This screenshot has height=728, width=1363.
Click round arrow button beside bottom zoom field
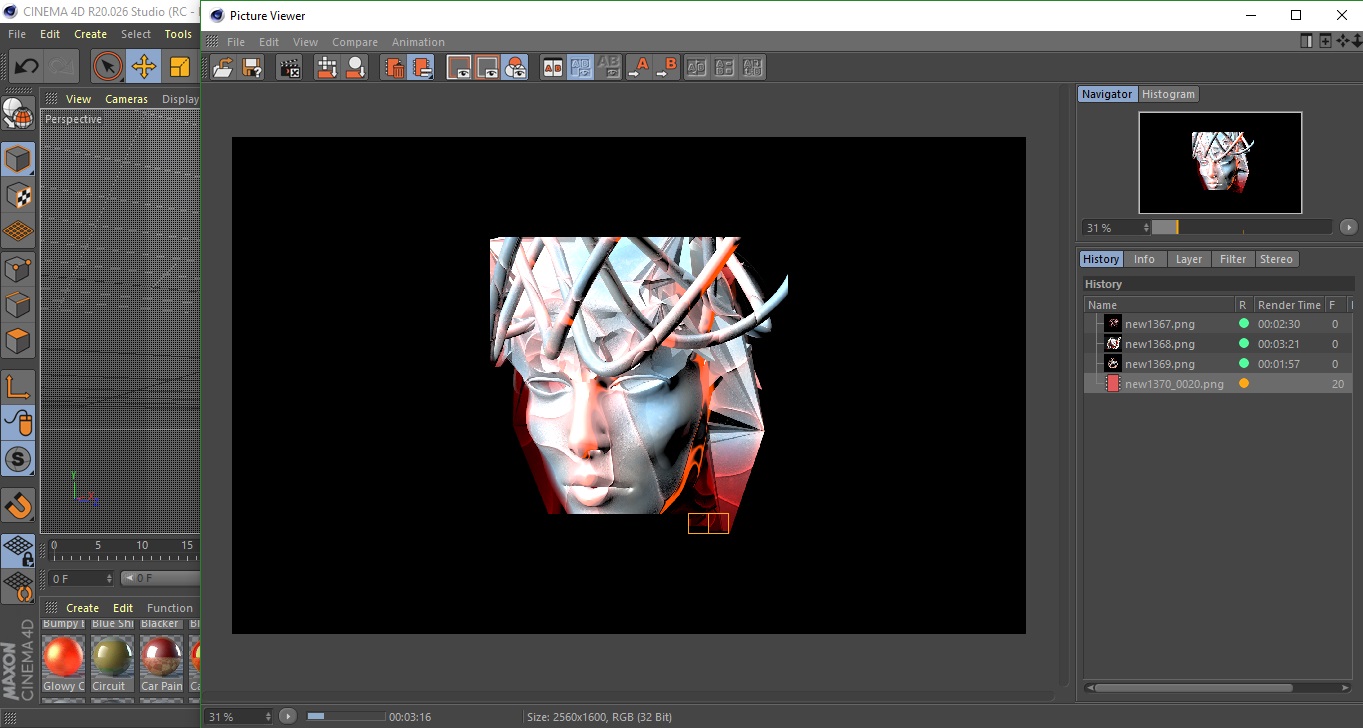(x=288, y=717)
